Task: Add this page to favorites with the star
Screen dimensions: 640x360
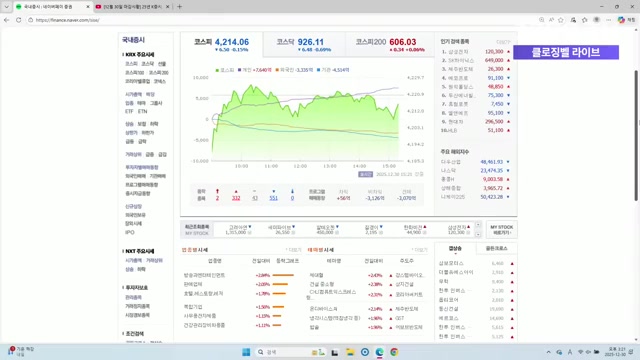Action: coord(561,20)
